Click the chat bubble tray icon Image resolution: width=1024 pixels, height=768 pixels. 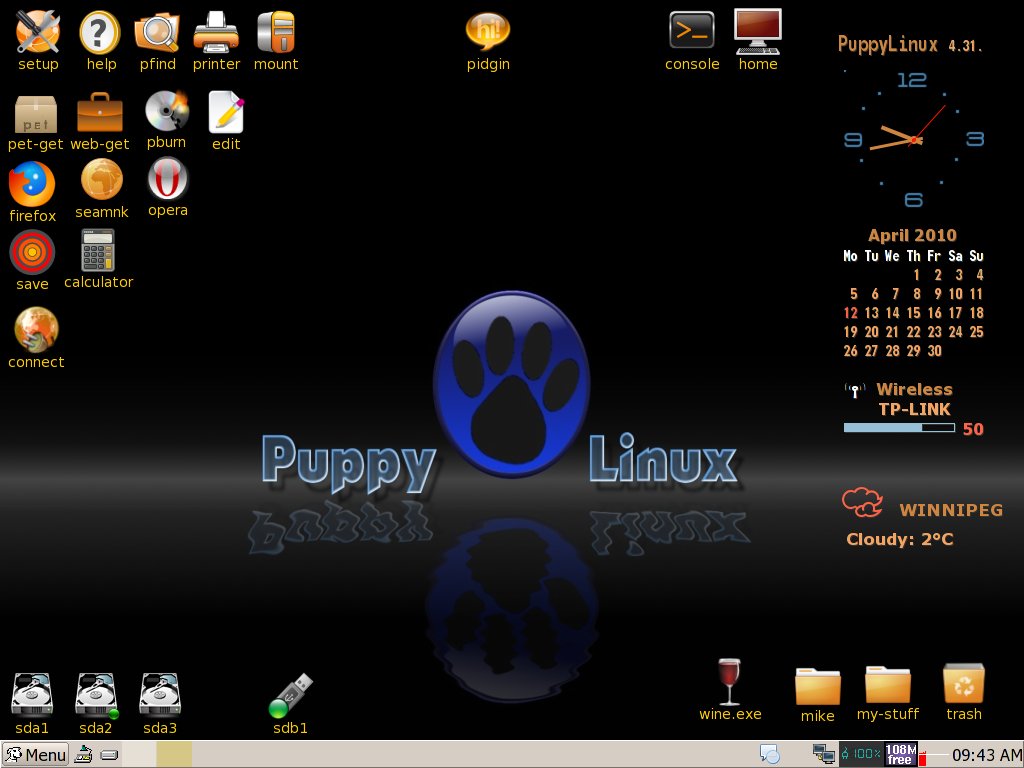769,755
